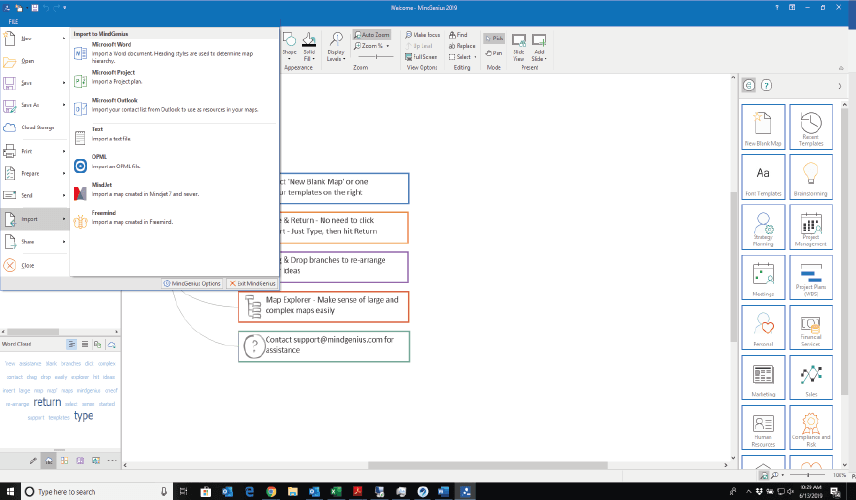The height and width of the screenshot is (500, 856).
Task: Click the FILE tab
Action: (x=13, y=21)
